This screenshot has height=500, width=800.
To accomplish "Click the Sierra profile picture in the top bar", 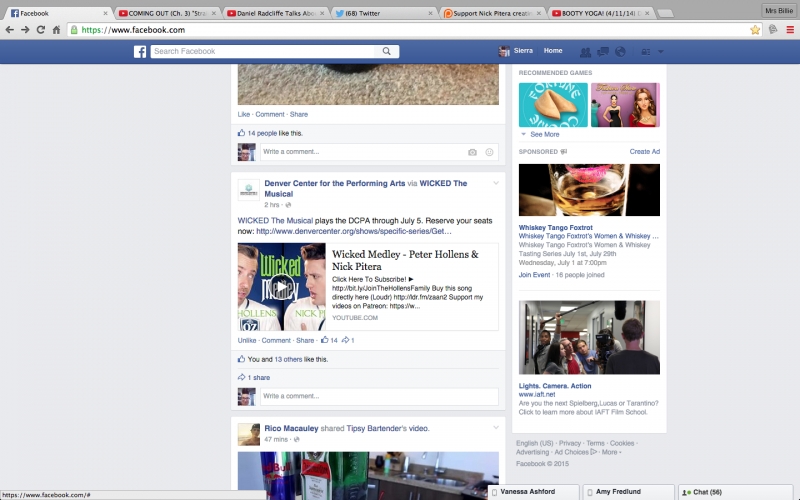I will 504,51.
